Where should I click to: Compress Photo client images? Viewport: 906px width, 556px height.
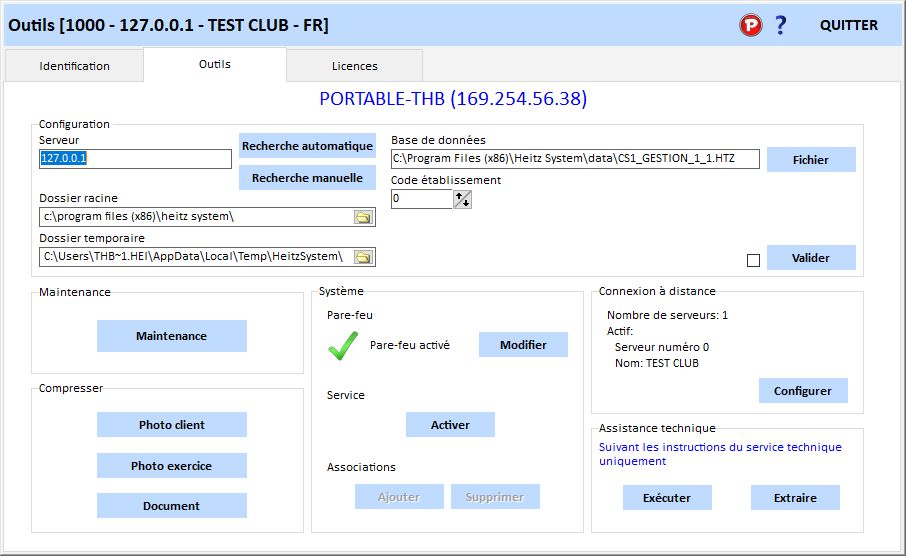[172, 425]
